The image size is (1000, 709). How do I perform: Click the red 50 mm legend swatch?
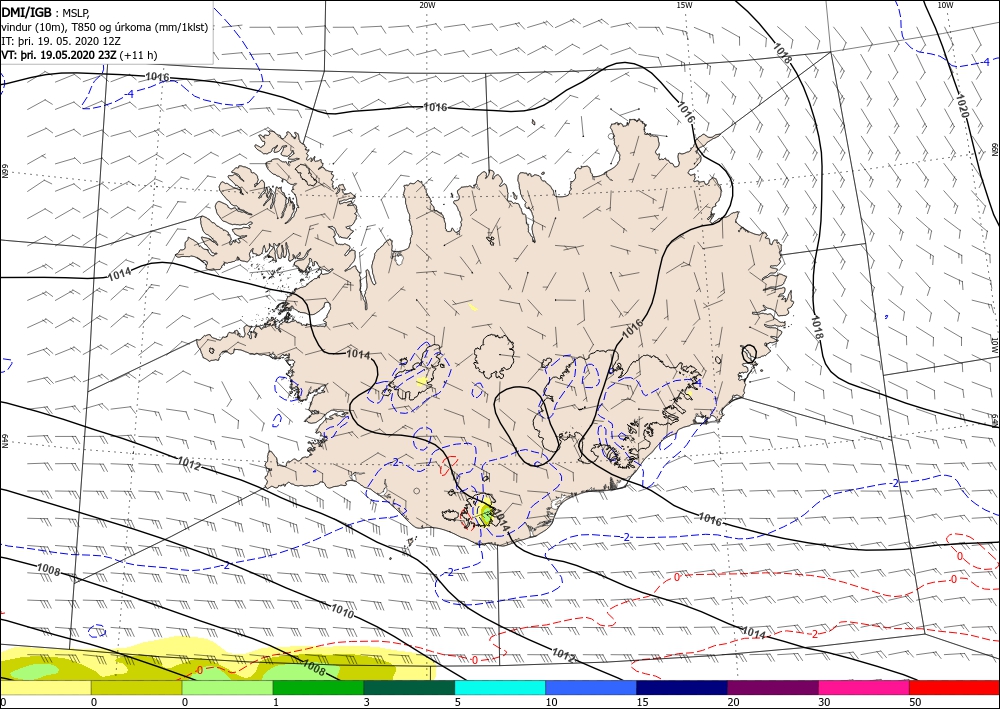955,687
